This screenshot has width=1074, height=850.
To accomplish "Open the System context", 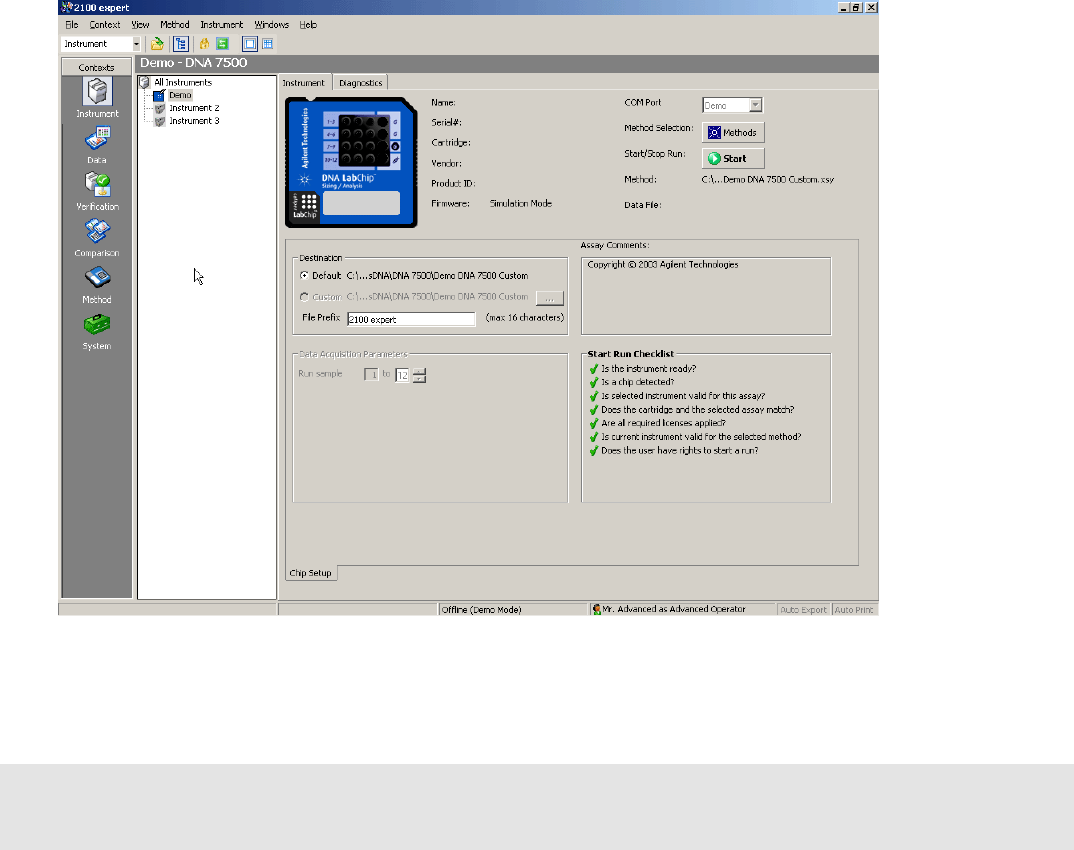I will point(97,331).
